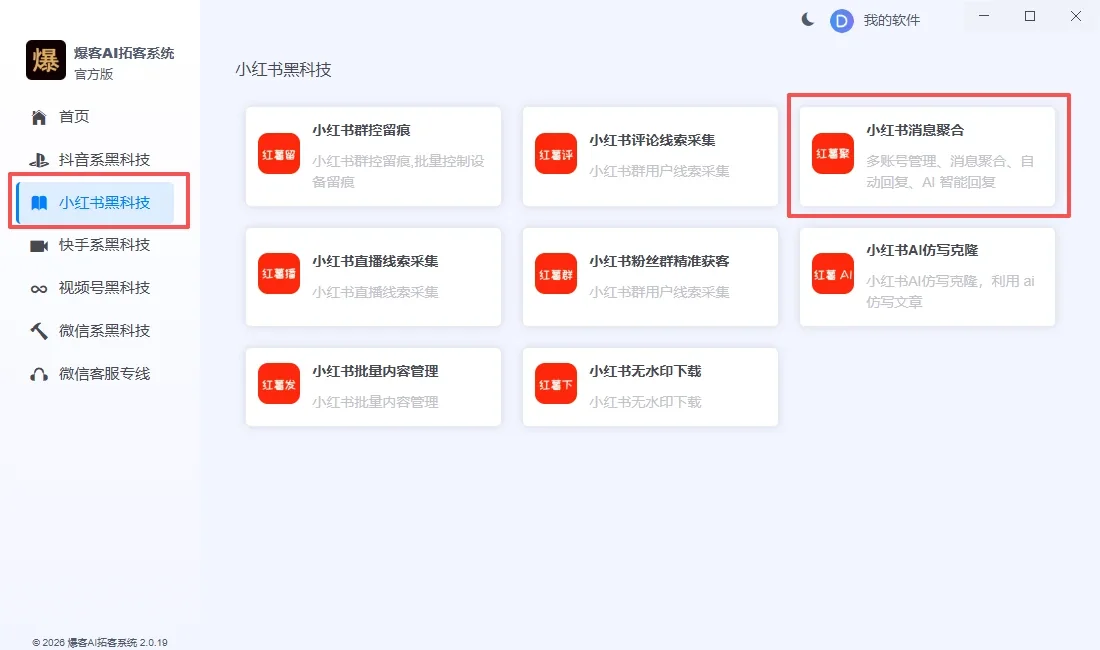Click the hammer icon beside 微信系黑科技

[39, 331]
